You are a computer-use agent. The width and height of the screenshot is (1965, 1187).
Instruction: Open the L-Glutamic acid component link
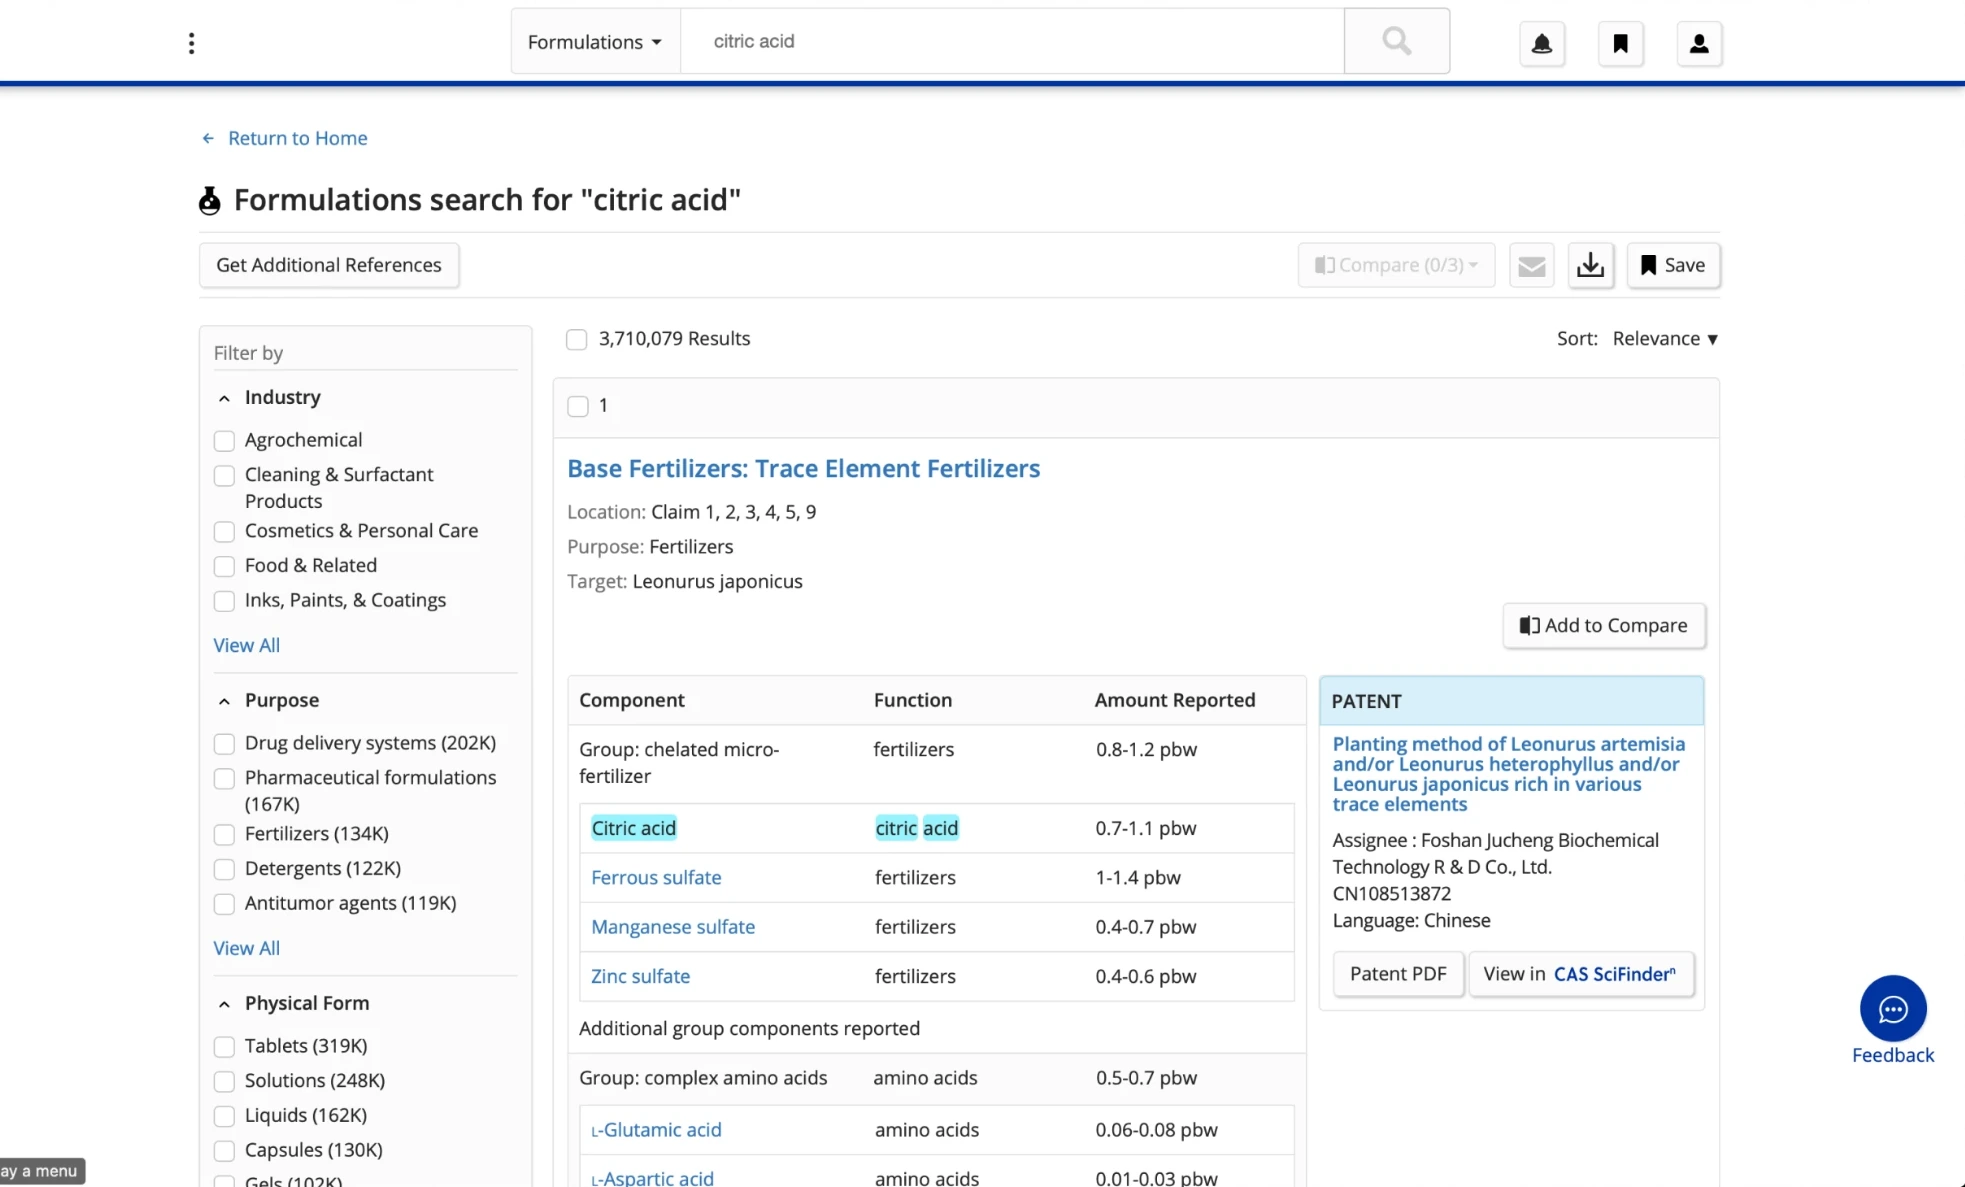(x=656, y=1130)
